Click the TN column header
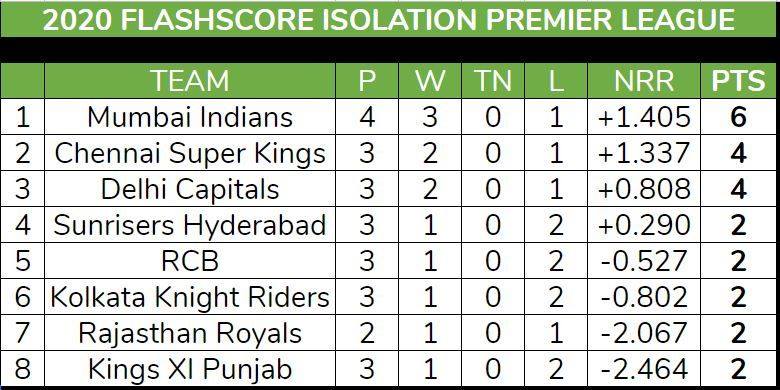 [x=492, y=81]
